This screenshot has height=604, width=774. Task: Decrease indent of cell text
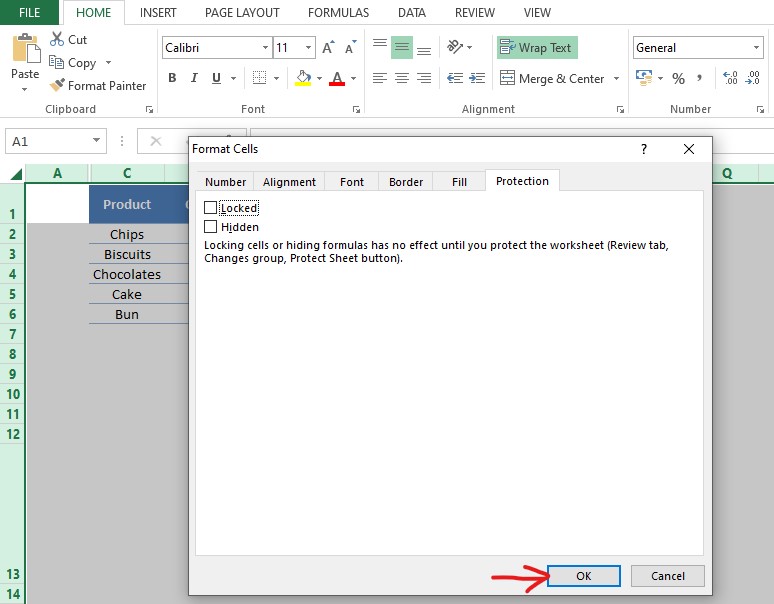click(x=455, y=78)
